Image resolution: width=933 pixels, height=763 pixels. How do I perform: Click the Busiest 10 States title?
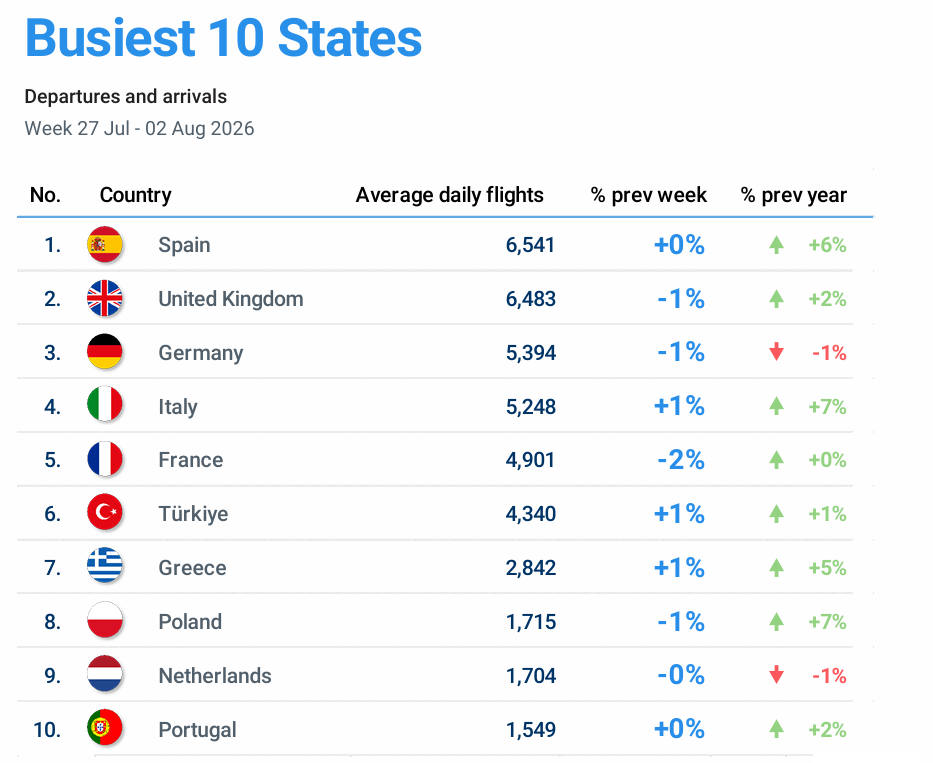[223, 38]
